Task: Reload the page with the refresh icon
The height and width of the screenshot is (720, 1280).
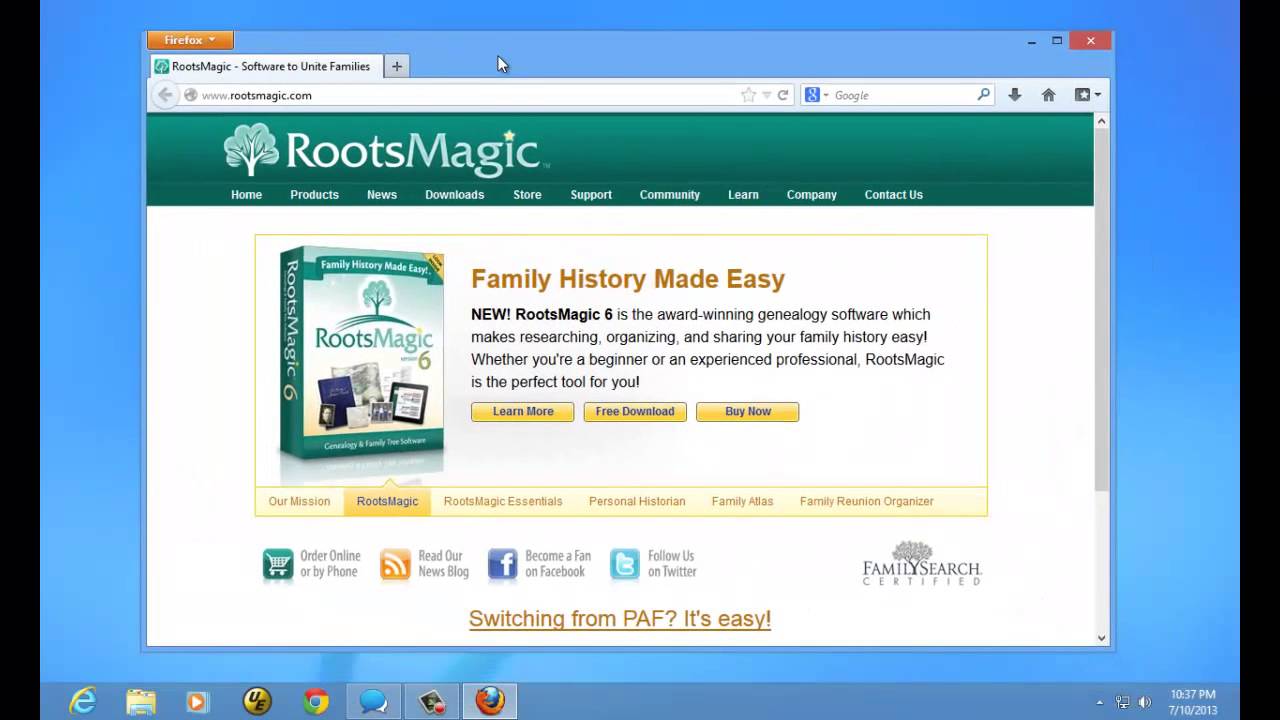Action: pyautogui.click(x=783, y=95)
